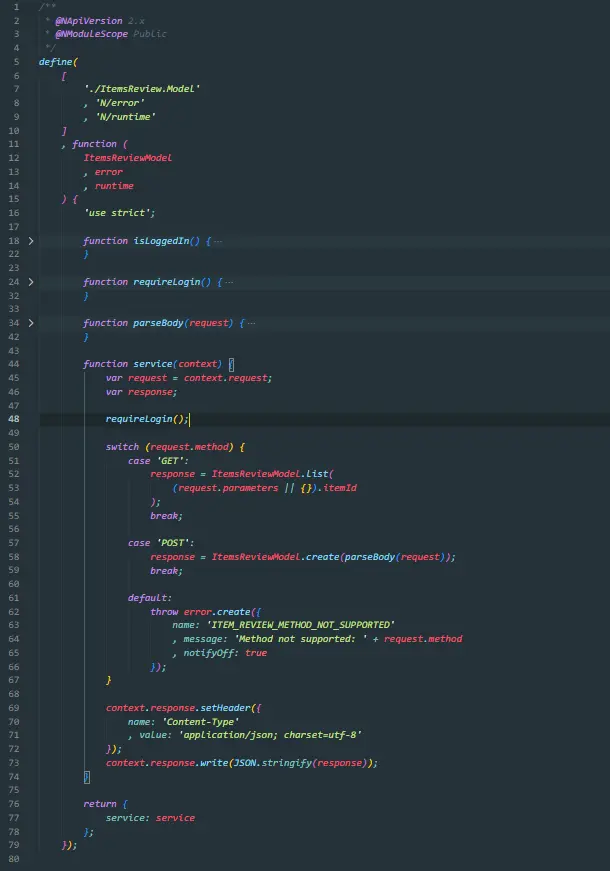The image size is (610, 871).
Task: Click 'application/json; charset=utf-8' string
Action: pyautogui.click(x=270, y=735)
